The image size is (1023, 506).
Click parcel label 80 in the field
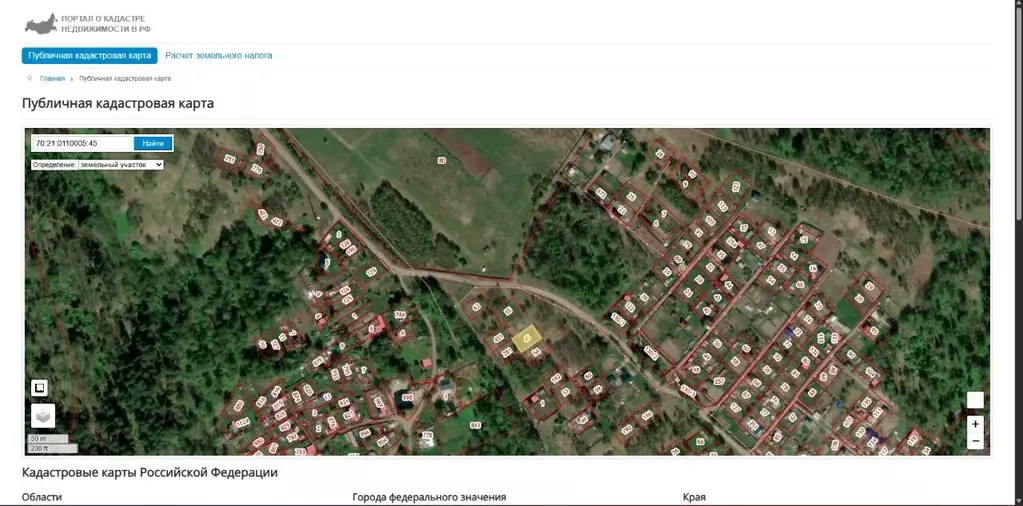click(x=442, y=160)
